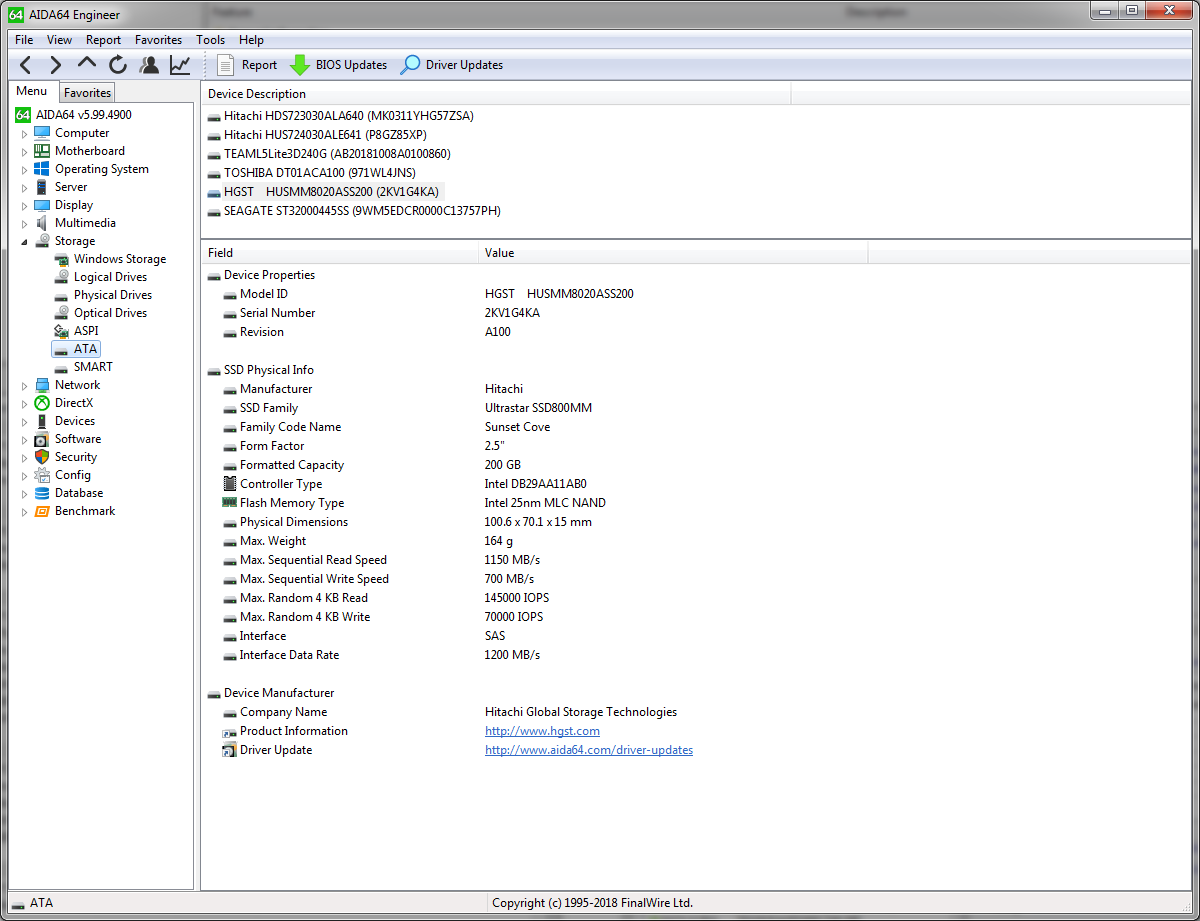Open the Report menu
Image resolution: width=1200 pixels, height=921 pixels.
(103, 40)
